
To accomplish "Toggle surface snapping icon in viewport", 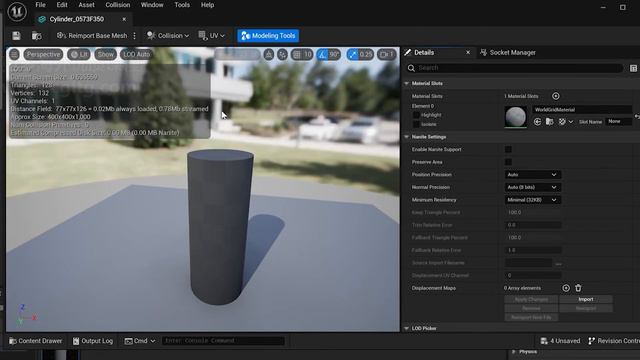I will 269,54.
